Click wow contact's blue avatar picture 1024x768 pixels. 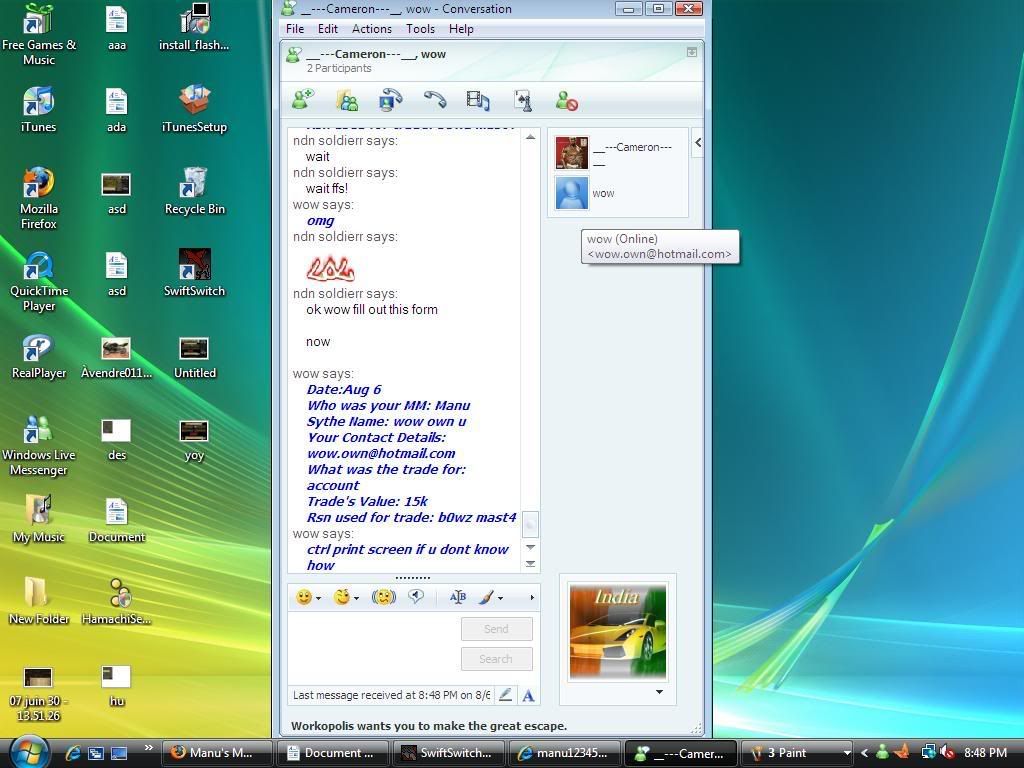572,193
